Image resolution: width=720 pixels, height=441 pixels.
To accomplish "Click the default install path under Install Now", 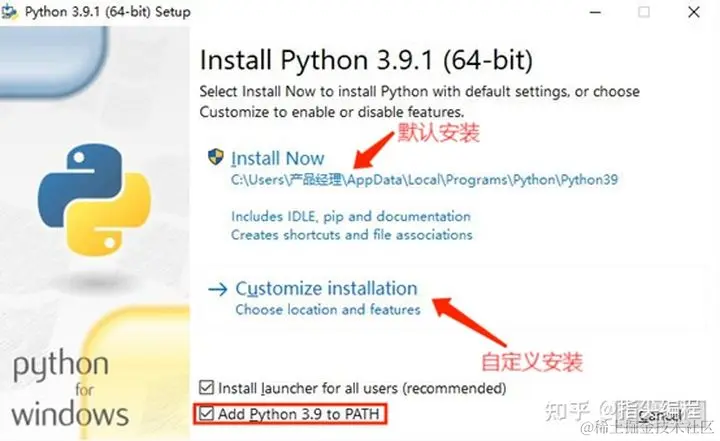I will tap(424, 180).
